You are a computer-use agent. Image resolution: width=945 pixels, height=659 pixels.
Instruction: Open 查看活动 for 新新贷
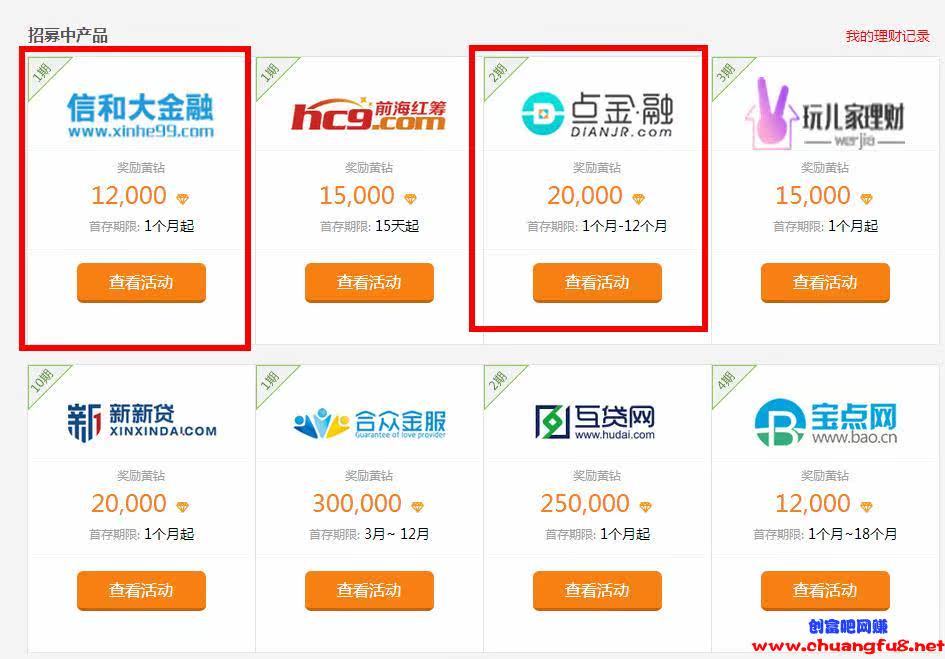point(141,590)
